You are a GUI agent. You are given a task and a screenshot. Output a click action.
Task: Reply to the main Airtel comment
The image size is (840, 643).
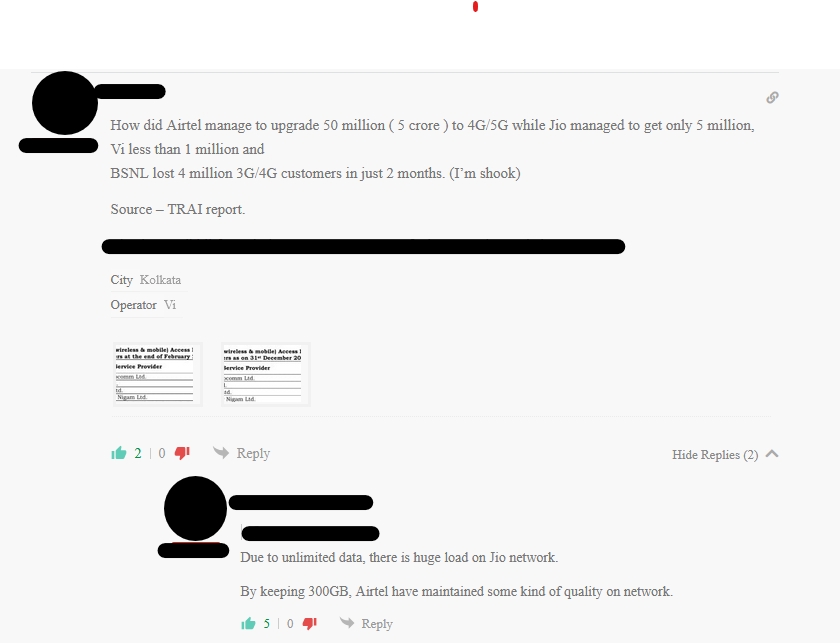(x=253, y=453)
